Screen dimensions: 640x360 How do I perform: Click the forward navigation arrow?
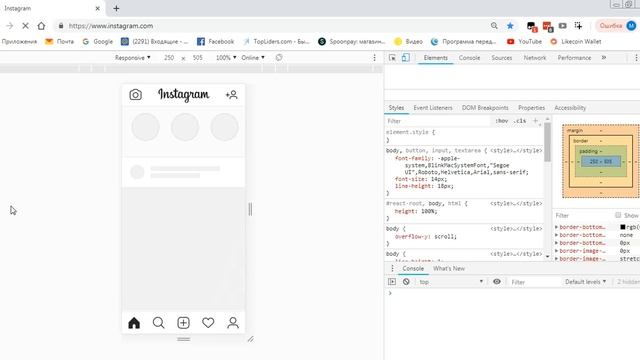tap(9, 26)
